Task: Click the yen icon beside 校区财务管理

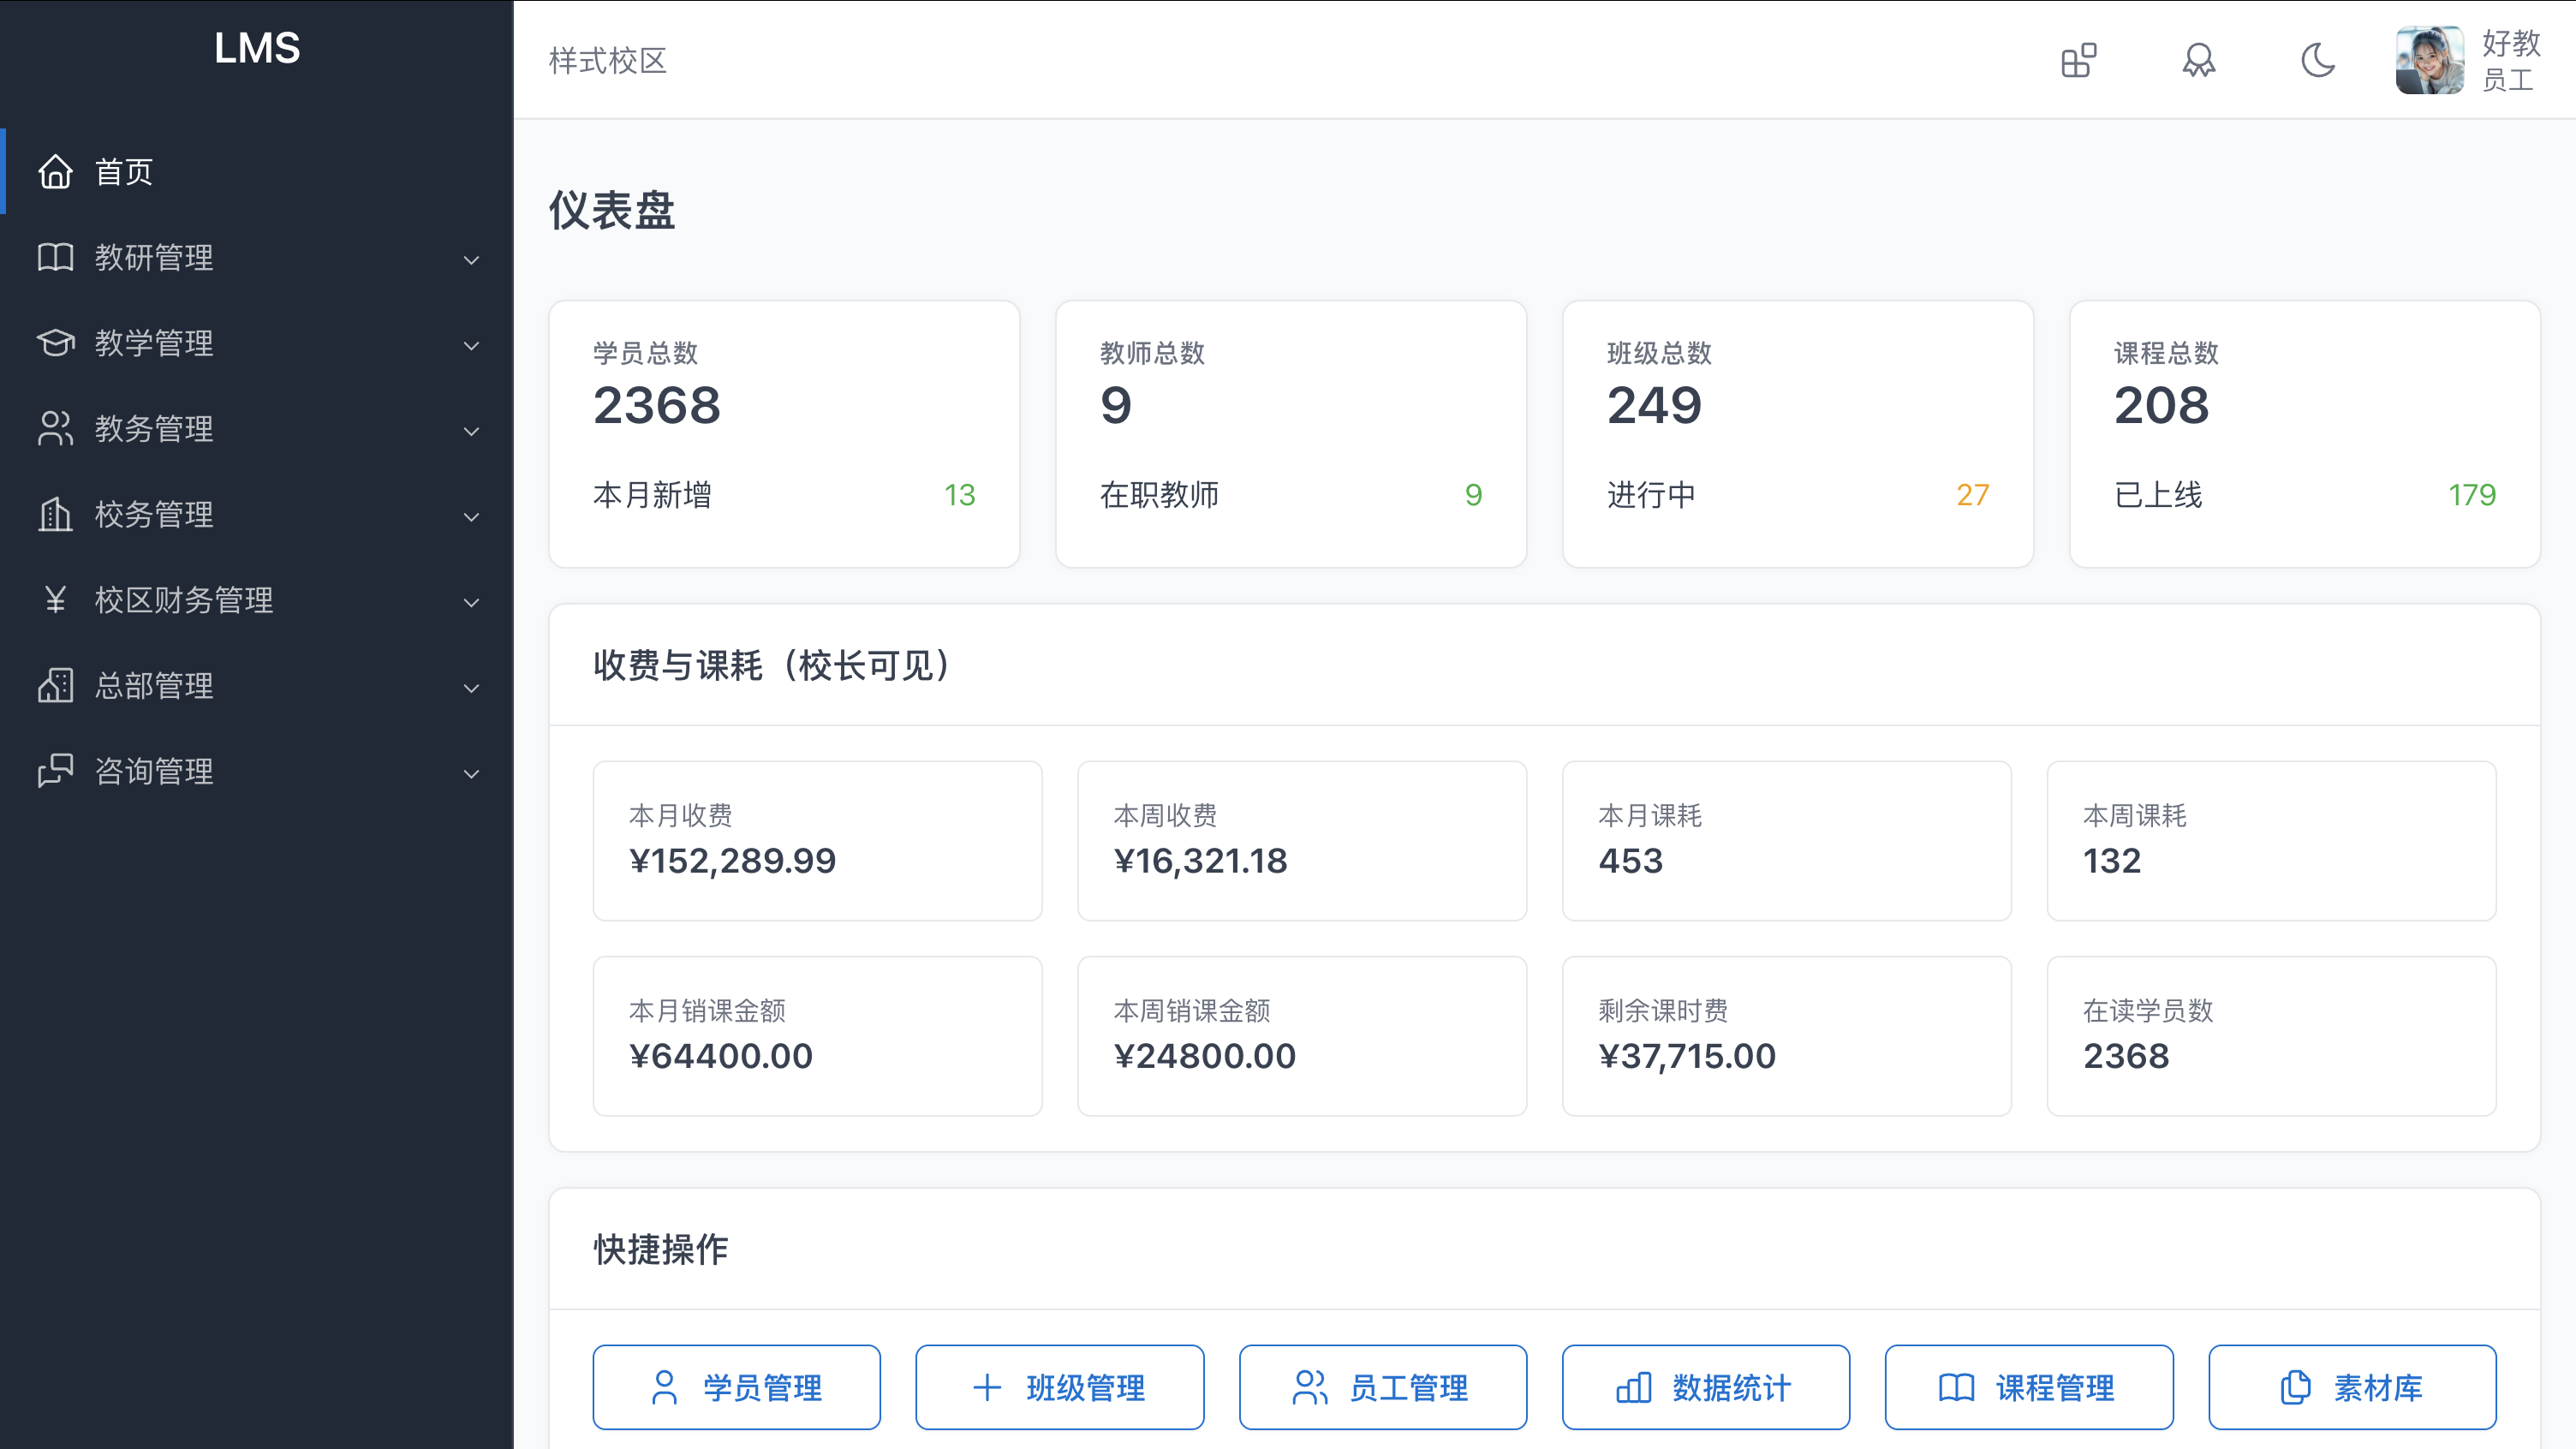Action: (x=55, y=600)
